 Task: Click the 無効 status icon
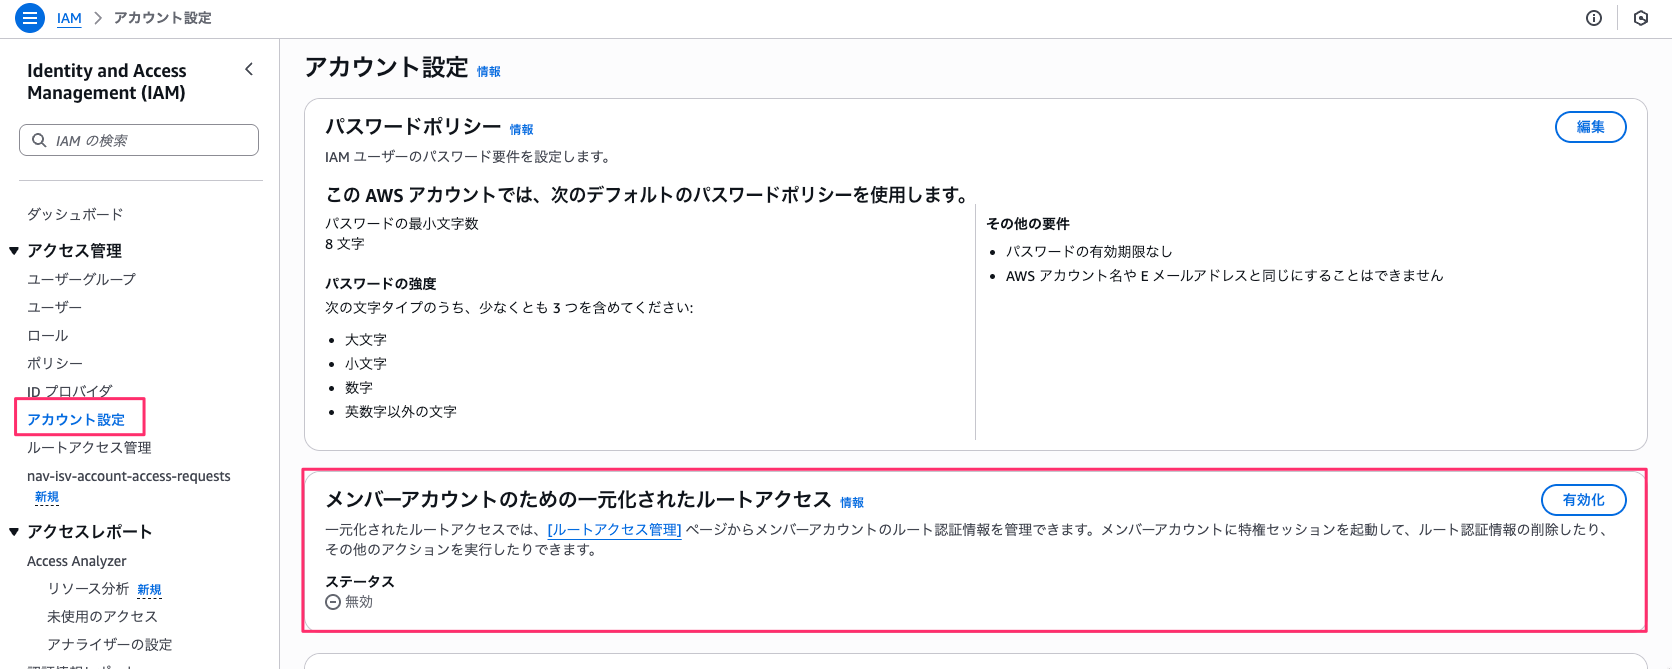pyautogui.click(x=333, y=602)
